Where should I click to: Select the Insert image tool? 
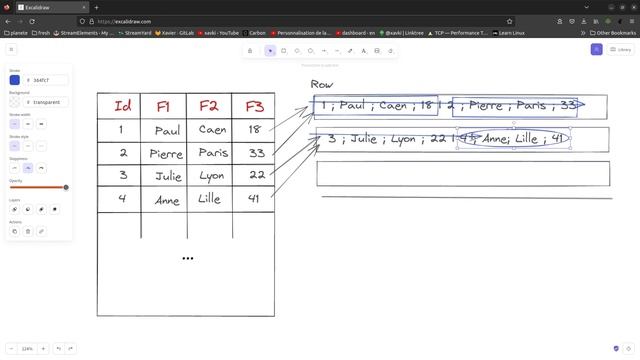point(377,51)
